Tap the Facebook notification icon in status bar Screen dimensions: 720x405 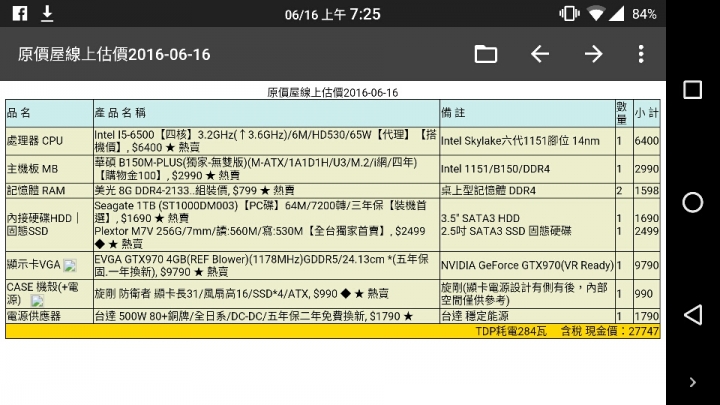click(20, 14)
